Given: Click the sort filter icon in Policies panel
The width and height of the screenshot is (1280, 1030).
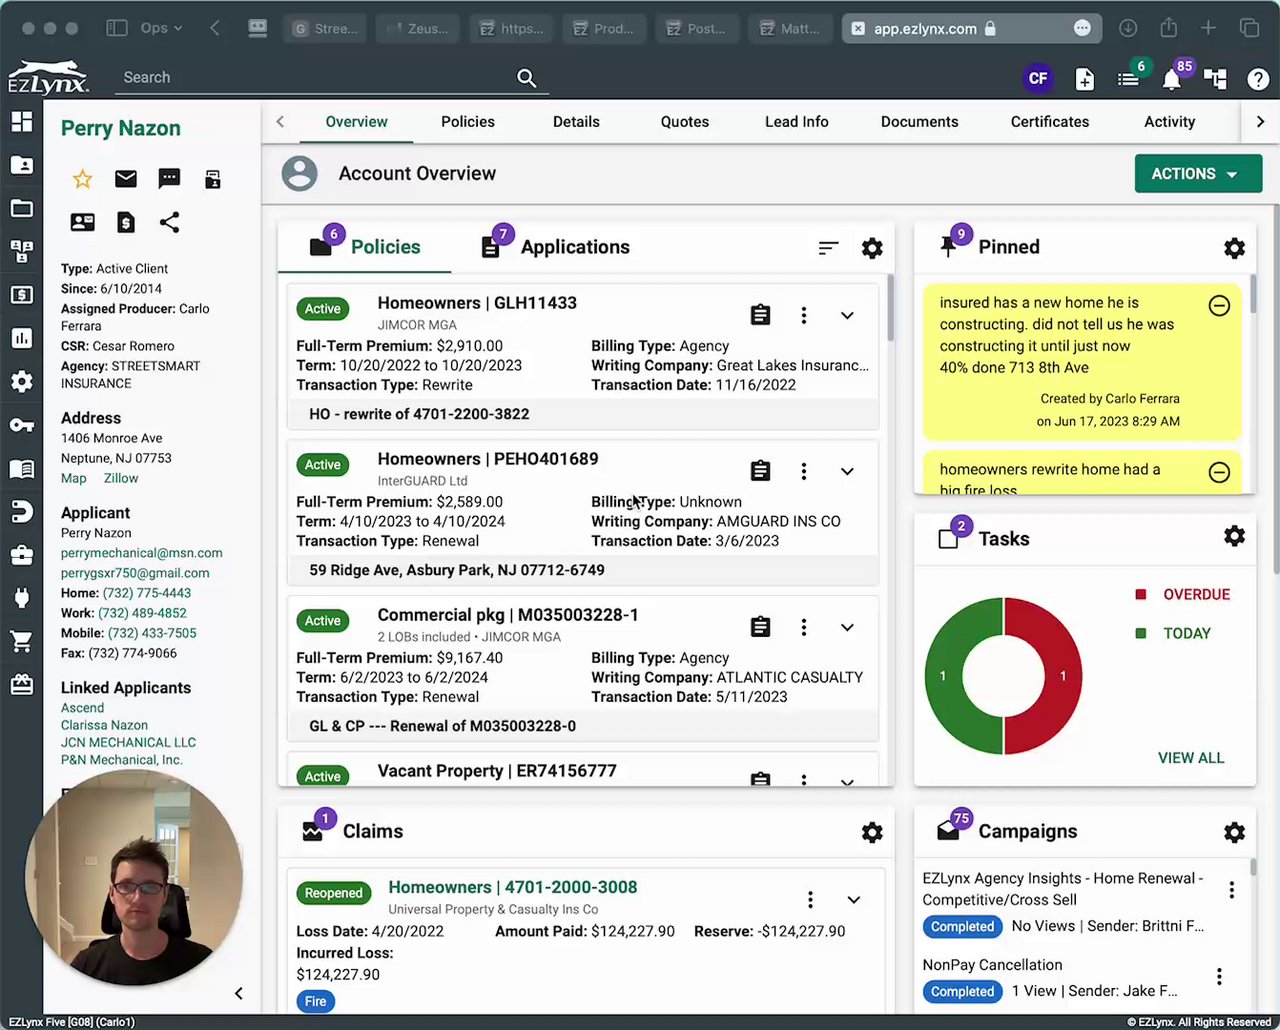Looking at the screenshot, I should 828,248.
